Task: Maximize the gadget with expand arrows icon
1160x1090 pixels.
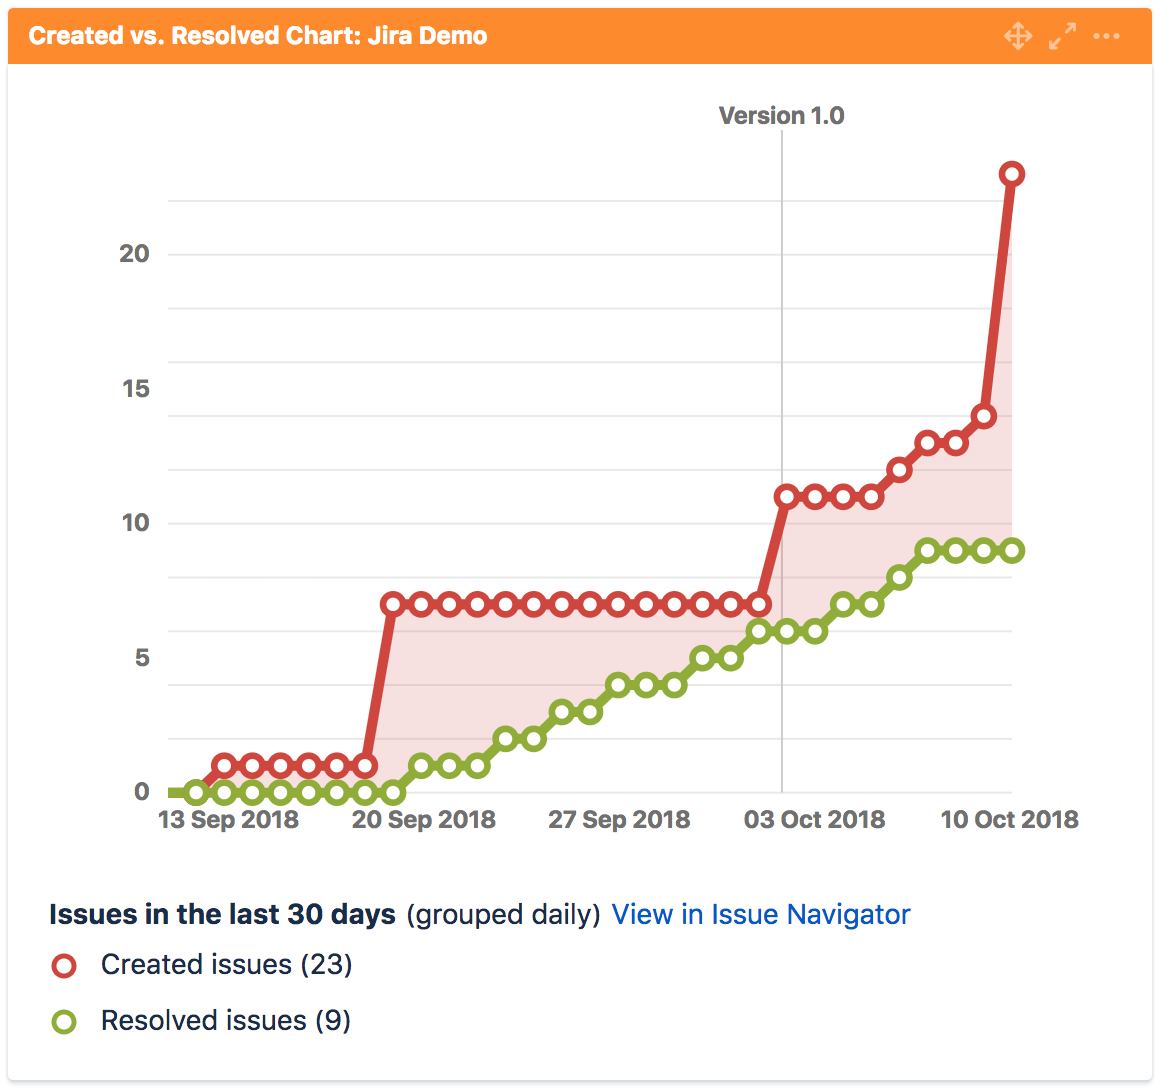Action: point(1062,36)
